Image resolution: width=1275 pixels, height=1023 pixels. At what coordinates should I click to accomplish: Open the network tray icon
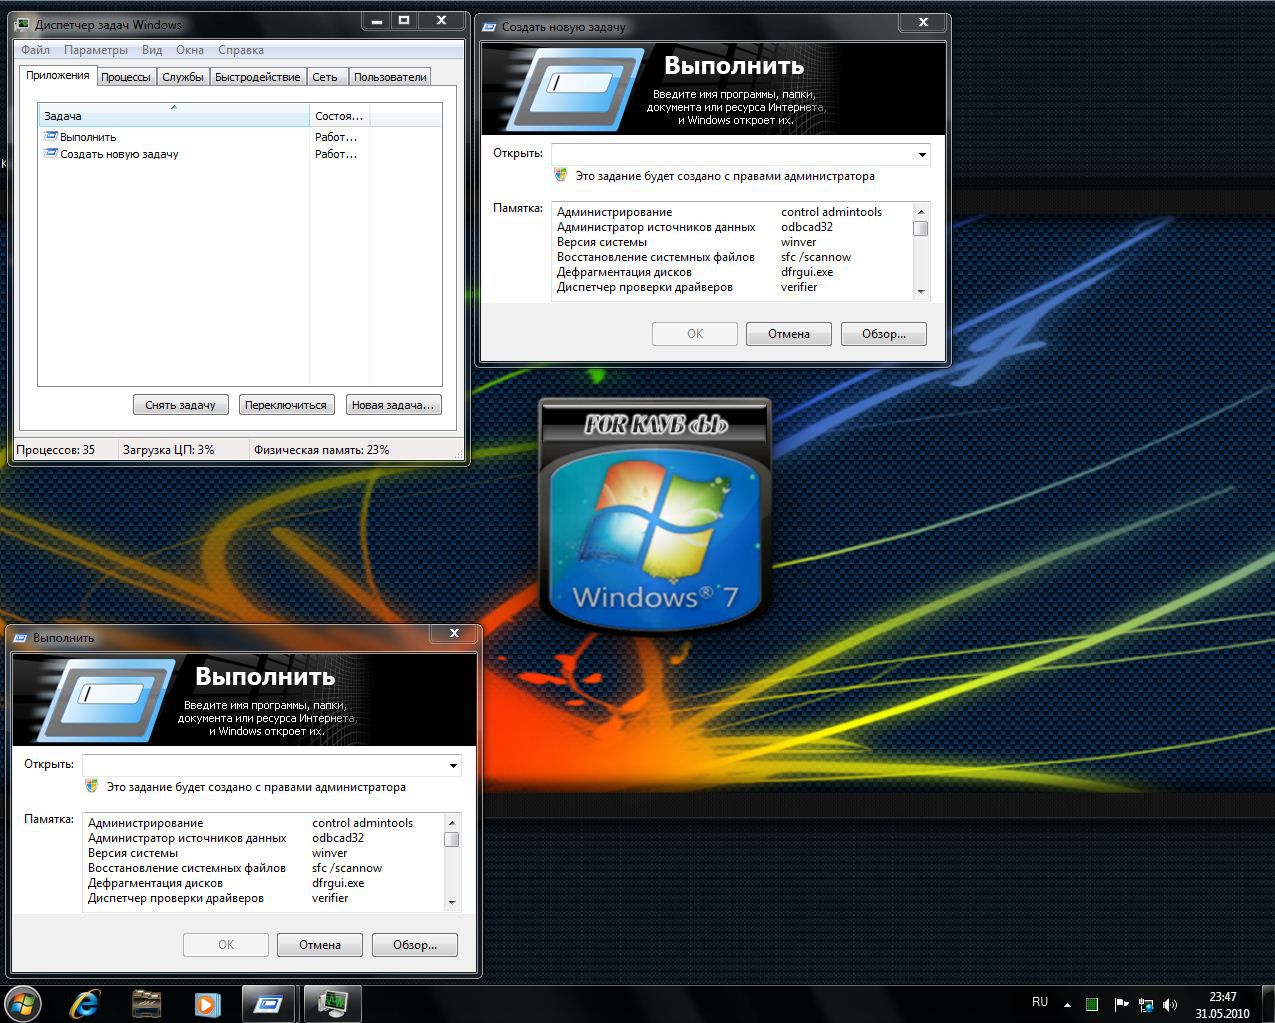coord(1146,1004)
